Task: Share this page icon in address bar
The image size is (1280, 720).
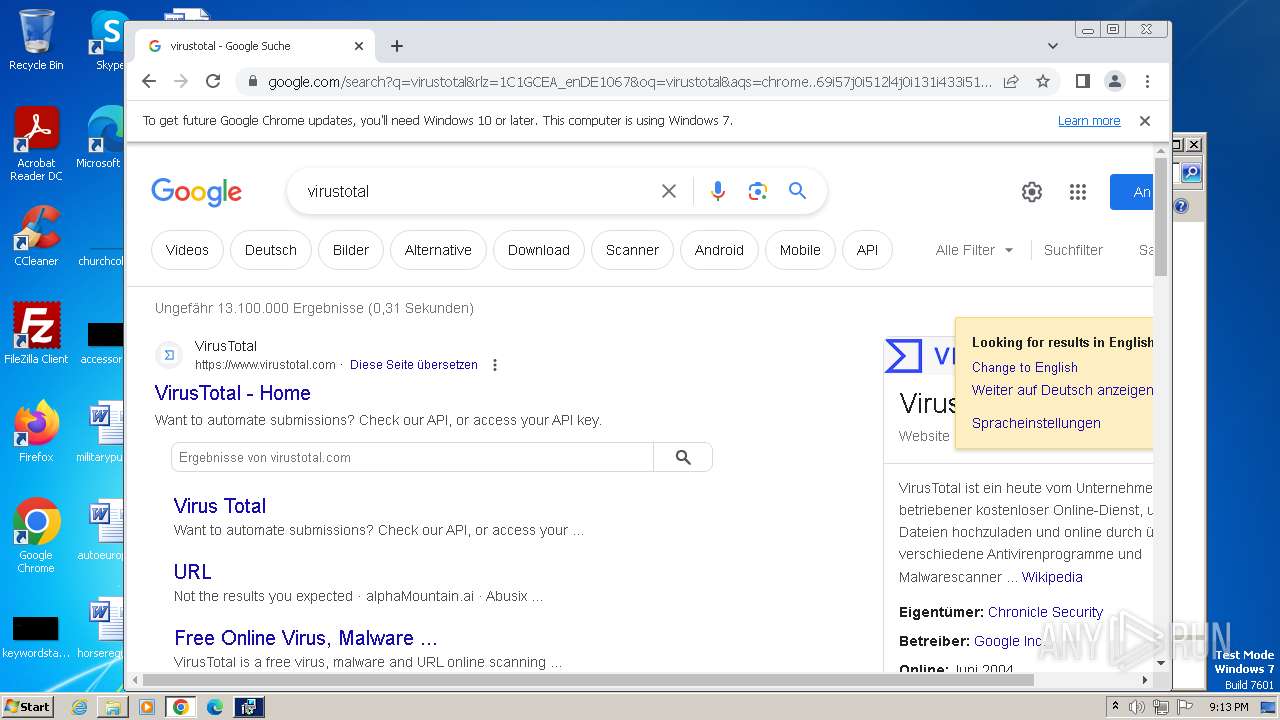Action: [1011, 81]
